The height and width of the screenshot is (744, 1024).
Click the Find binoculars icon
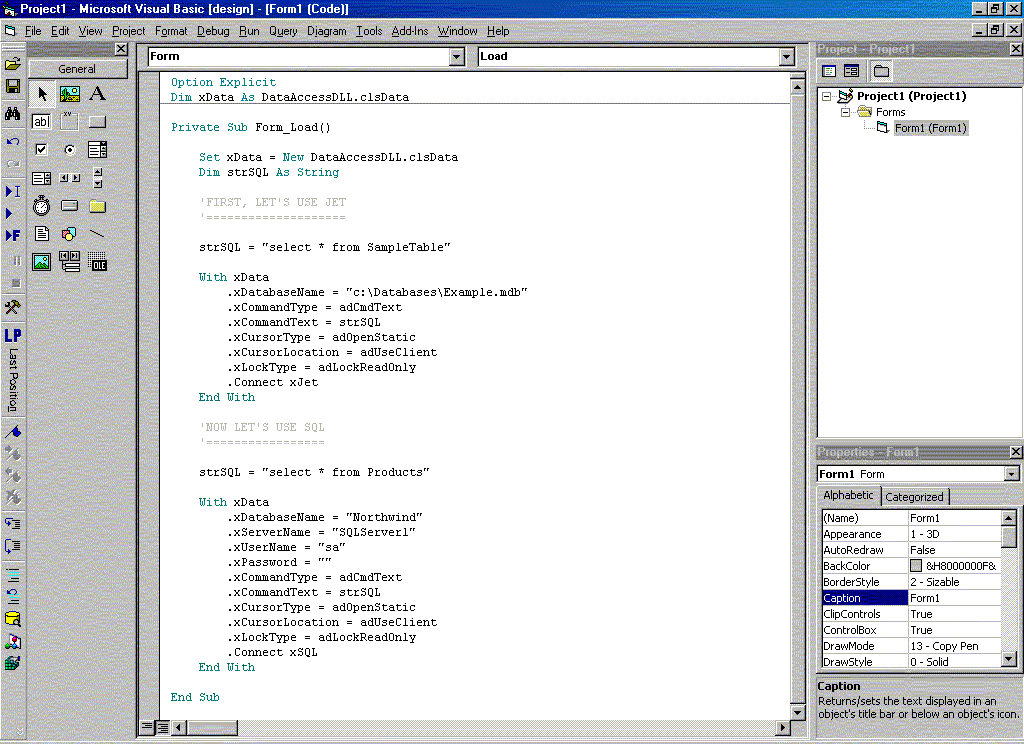12,114
